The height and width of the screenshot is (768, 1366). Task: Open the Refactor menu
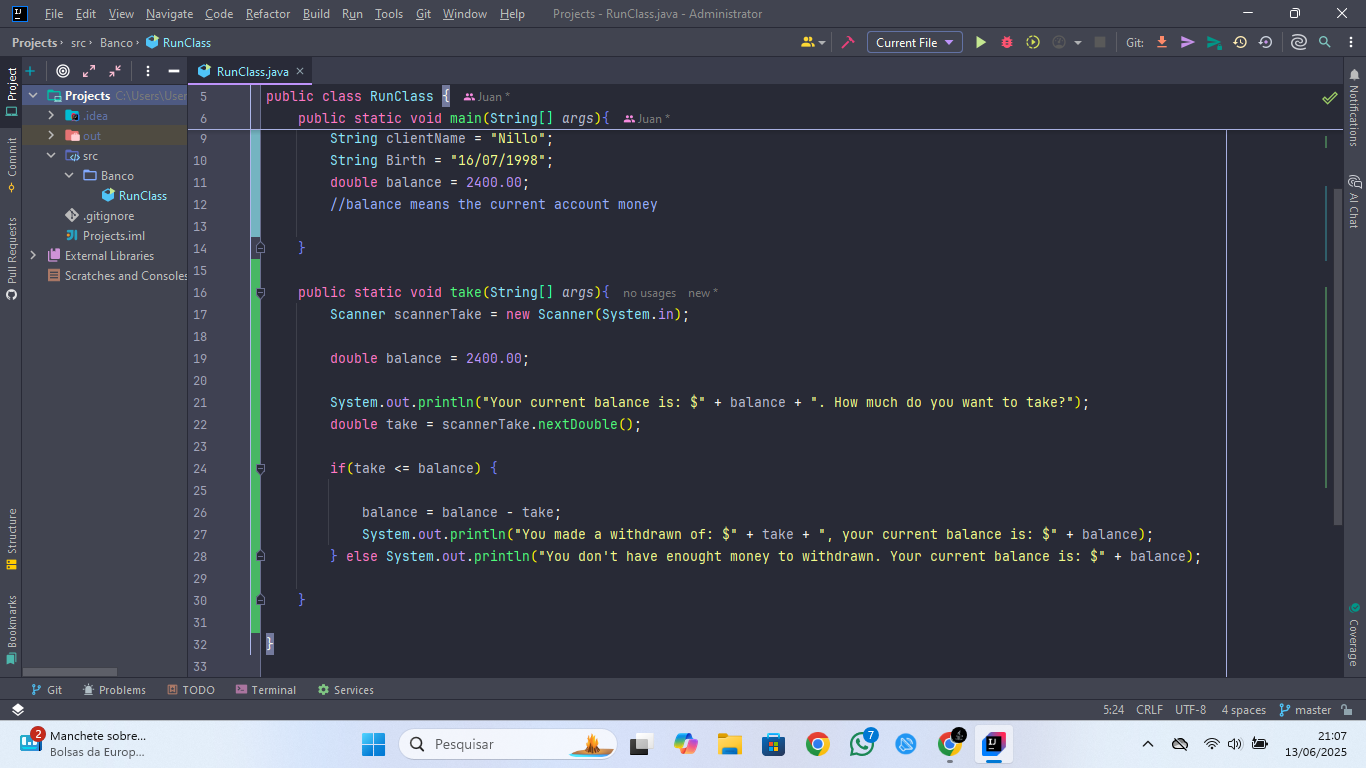[x=267, y=14]
